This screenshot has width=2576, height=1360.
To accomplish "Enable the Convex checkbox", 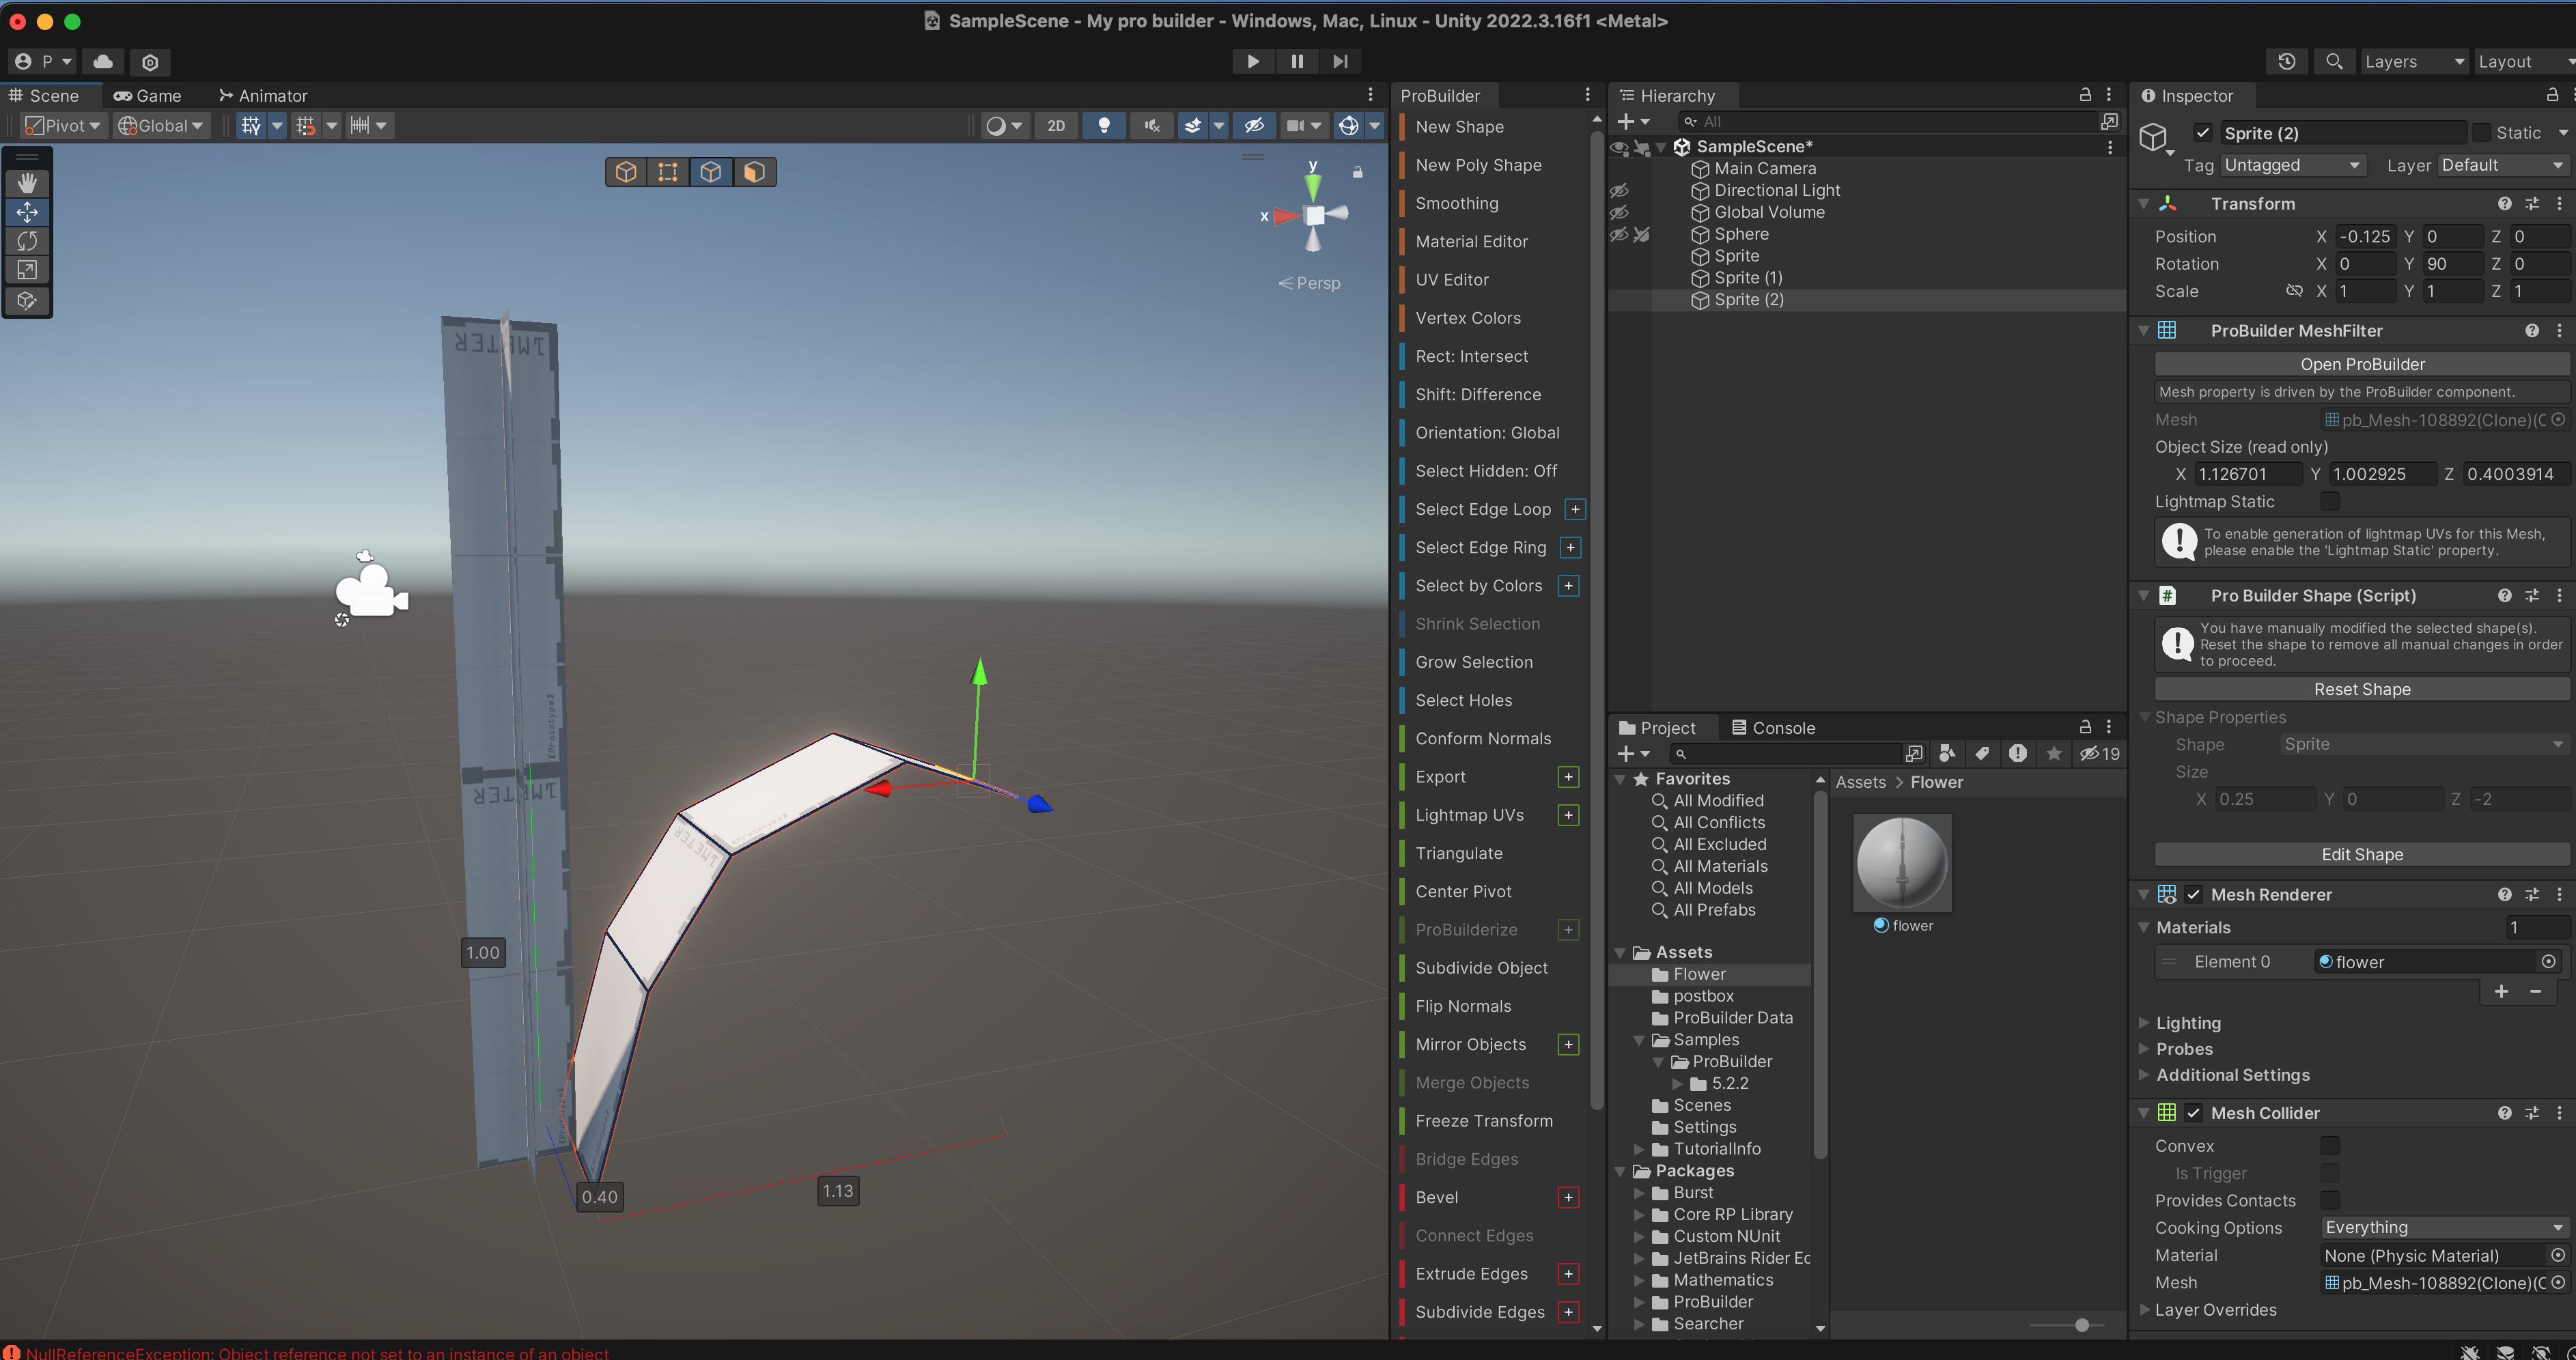I will point(2330,1146).
